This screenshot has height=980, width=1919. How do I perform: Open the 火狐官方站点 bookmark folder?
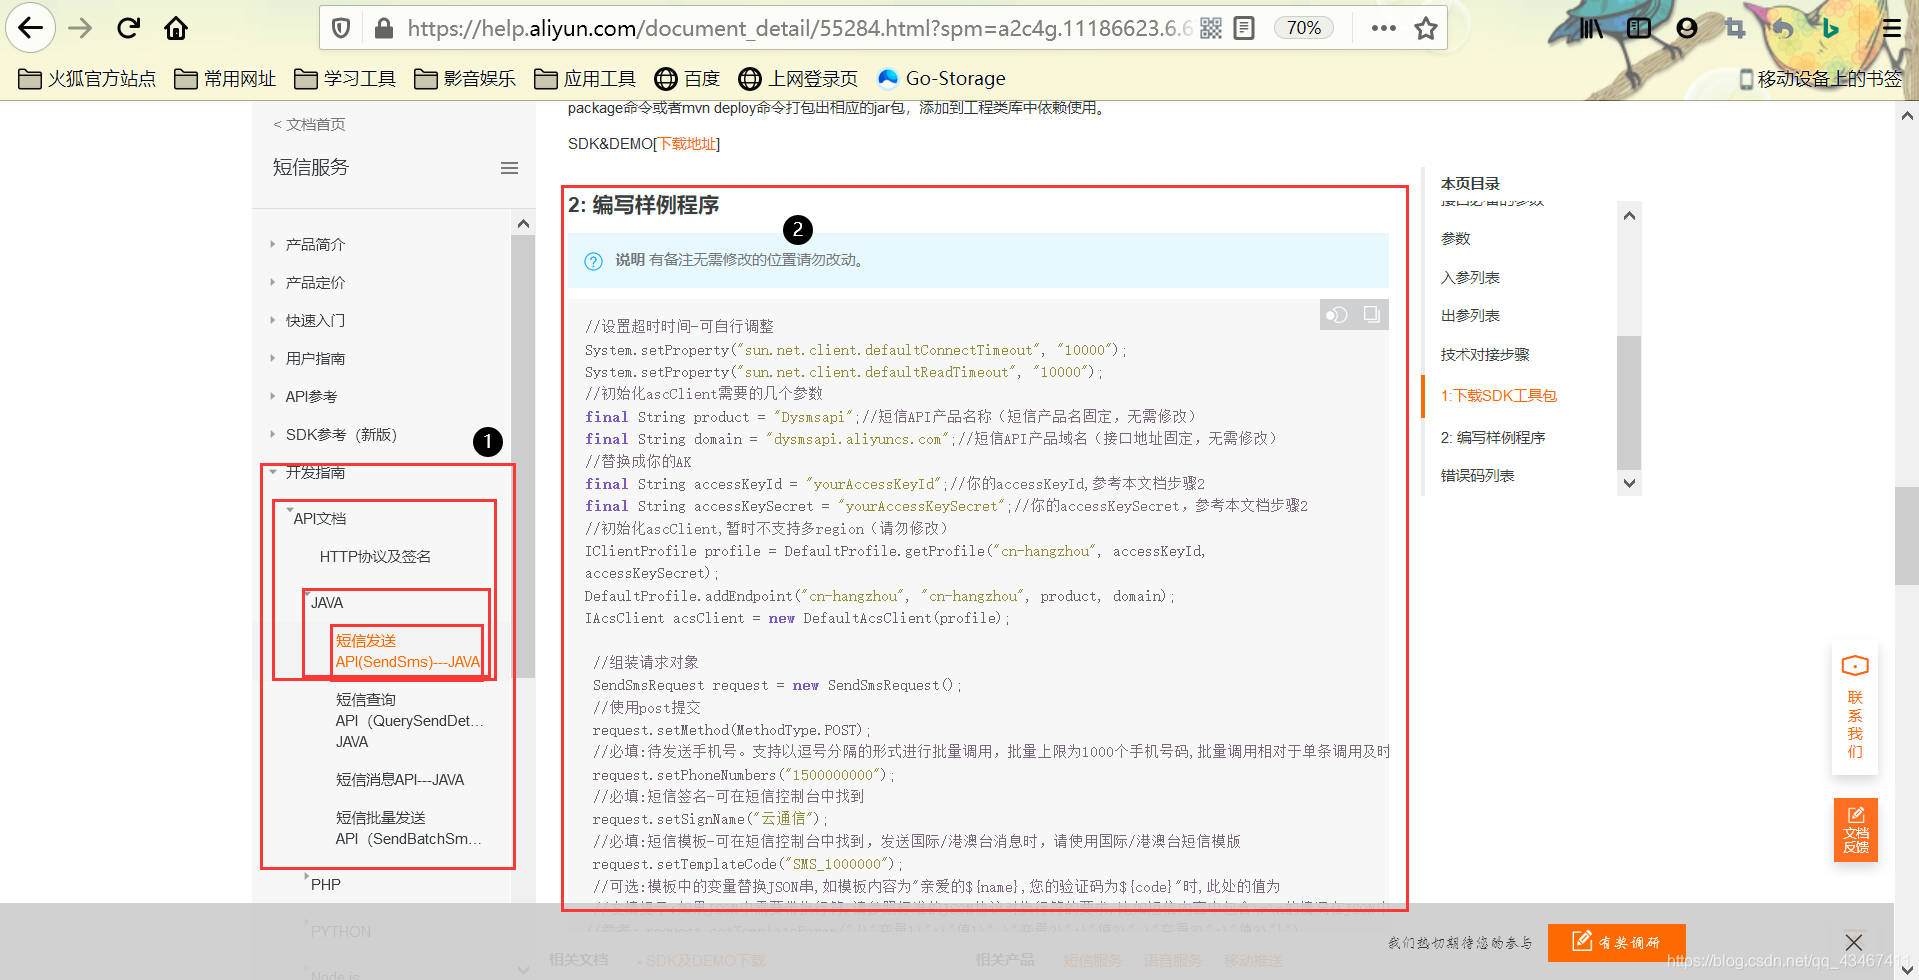(87, 78)
